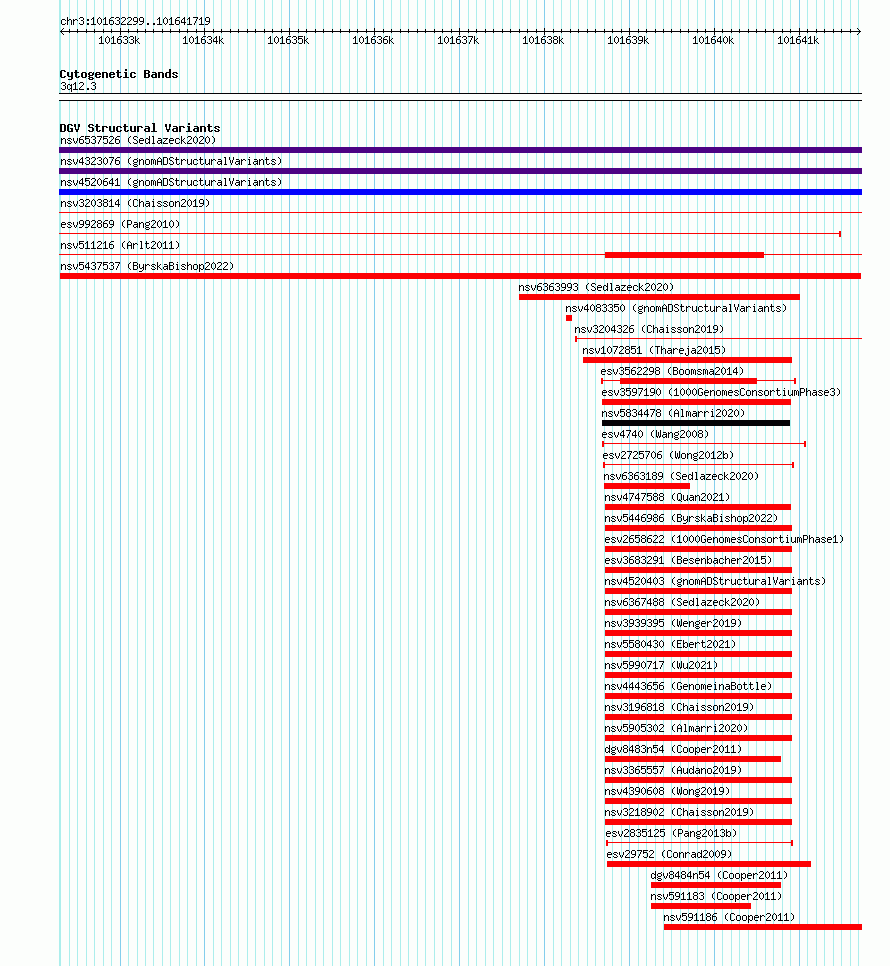This screenshot has width=890, height=966.
Task: Open esv3683291 (Besenbacher2015) label
Action: coord(688,559)
